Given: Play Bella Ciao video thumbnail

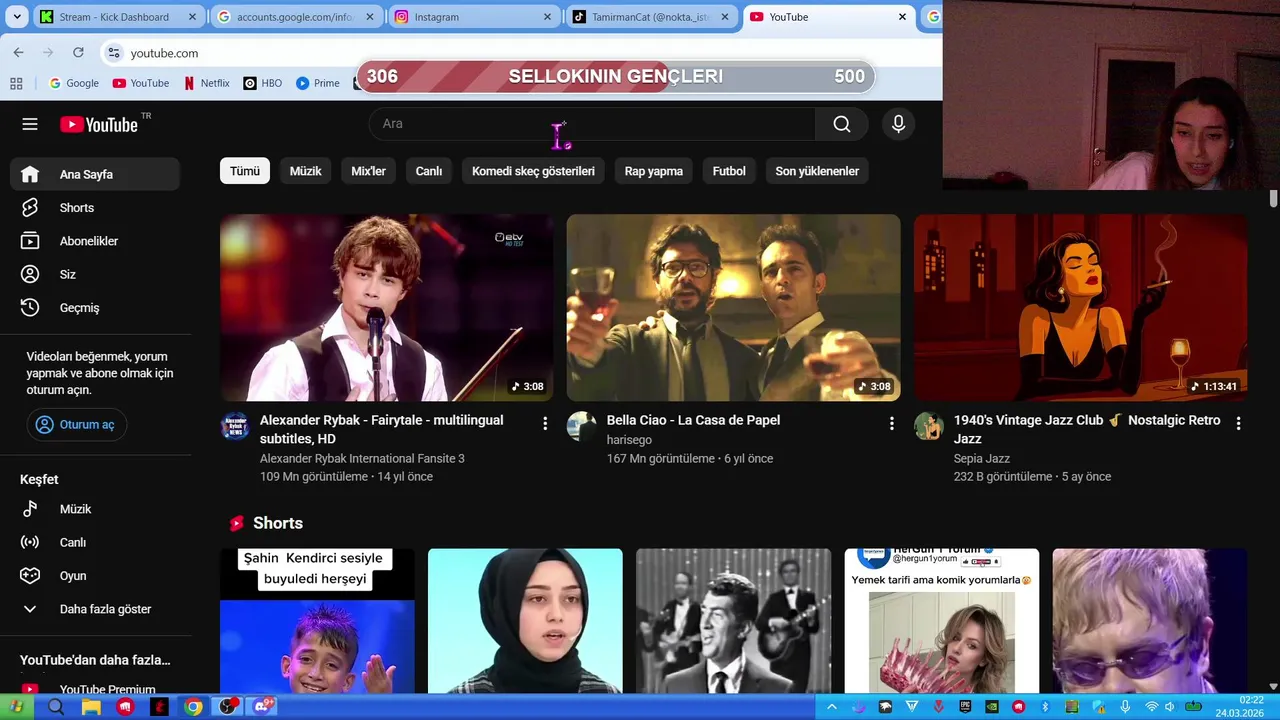Looking at the screenshot, I should point(734,308).
